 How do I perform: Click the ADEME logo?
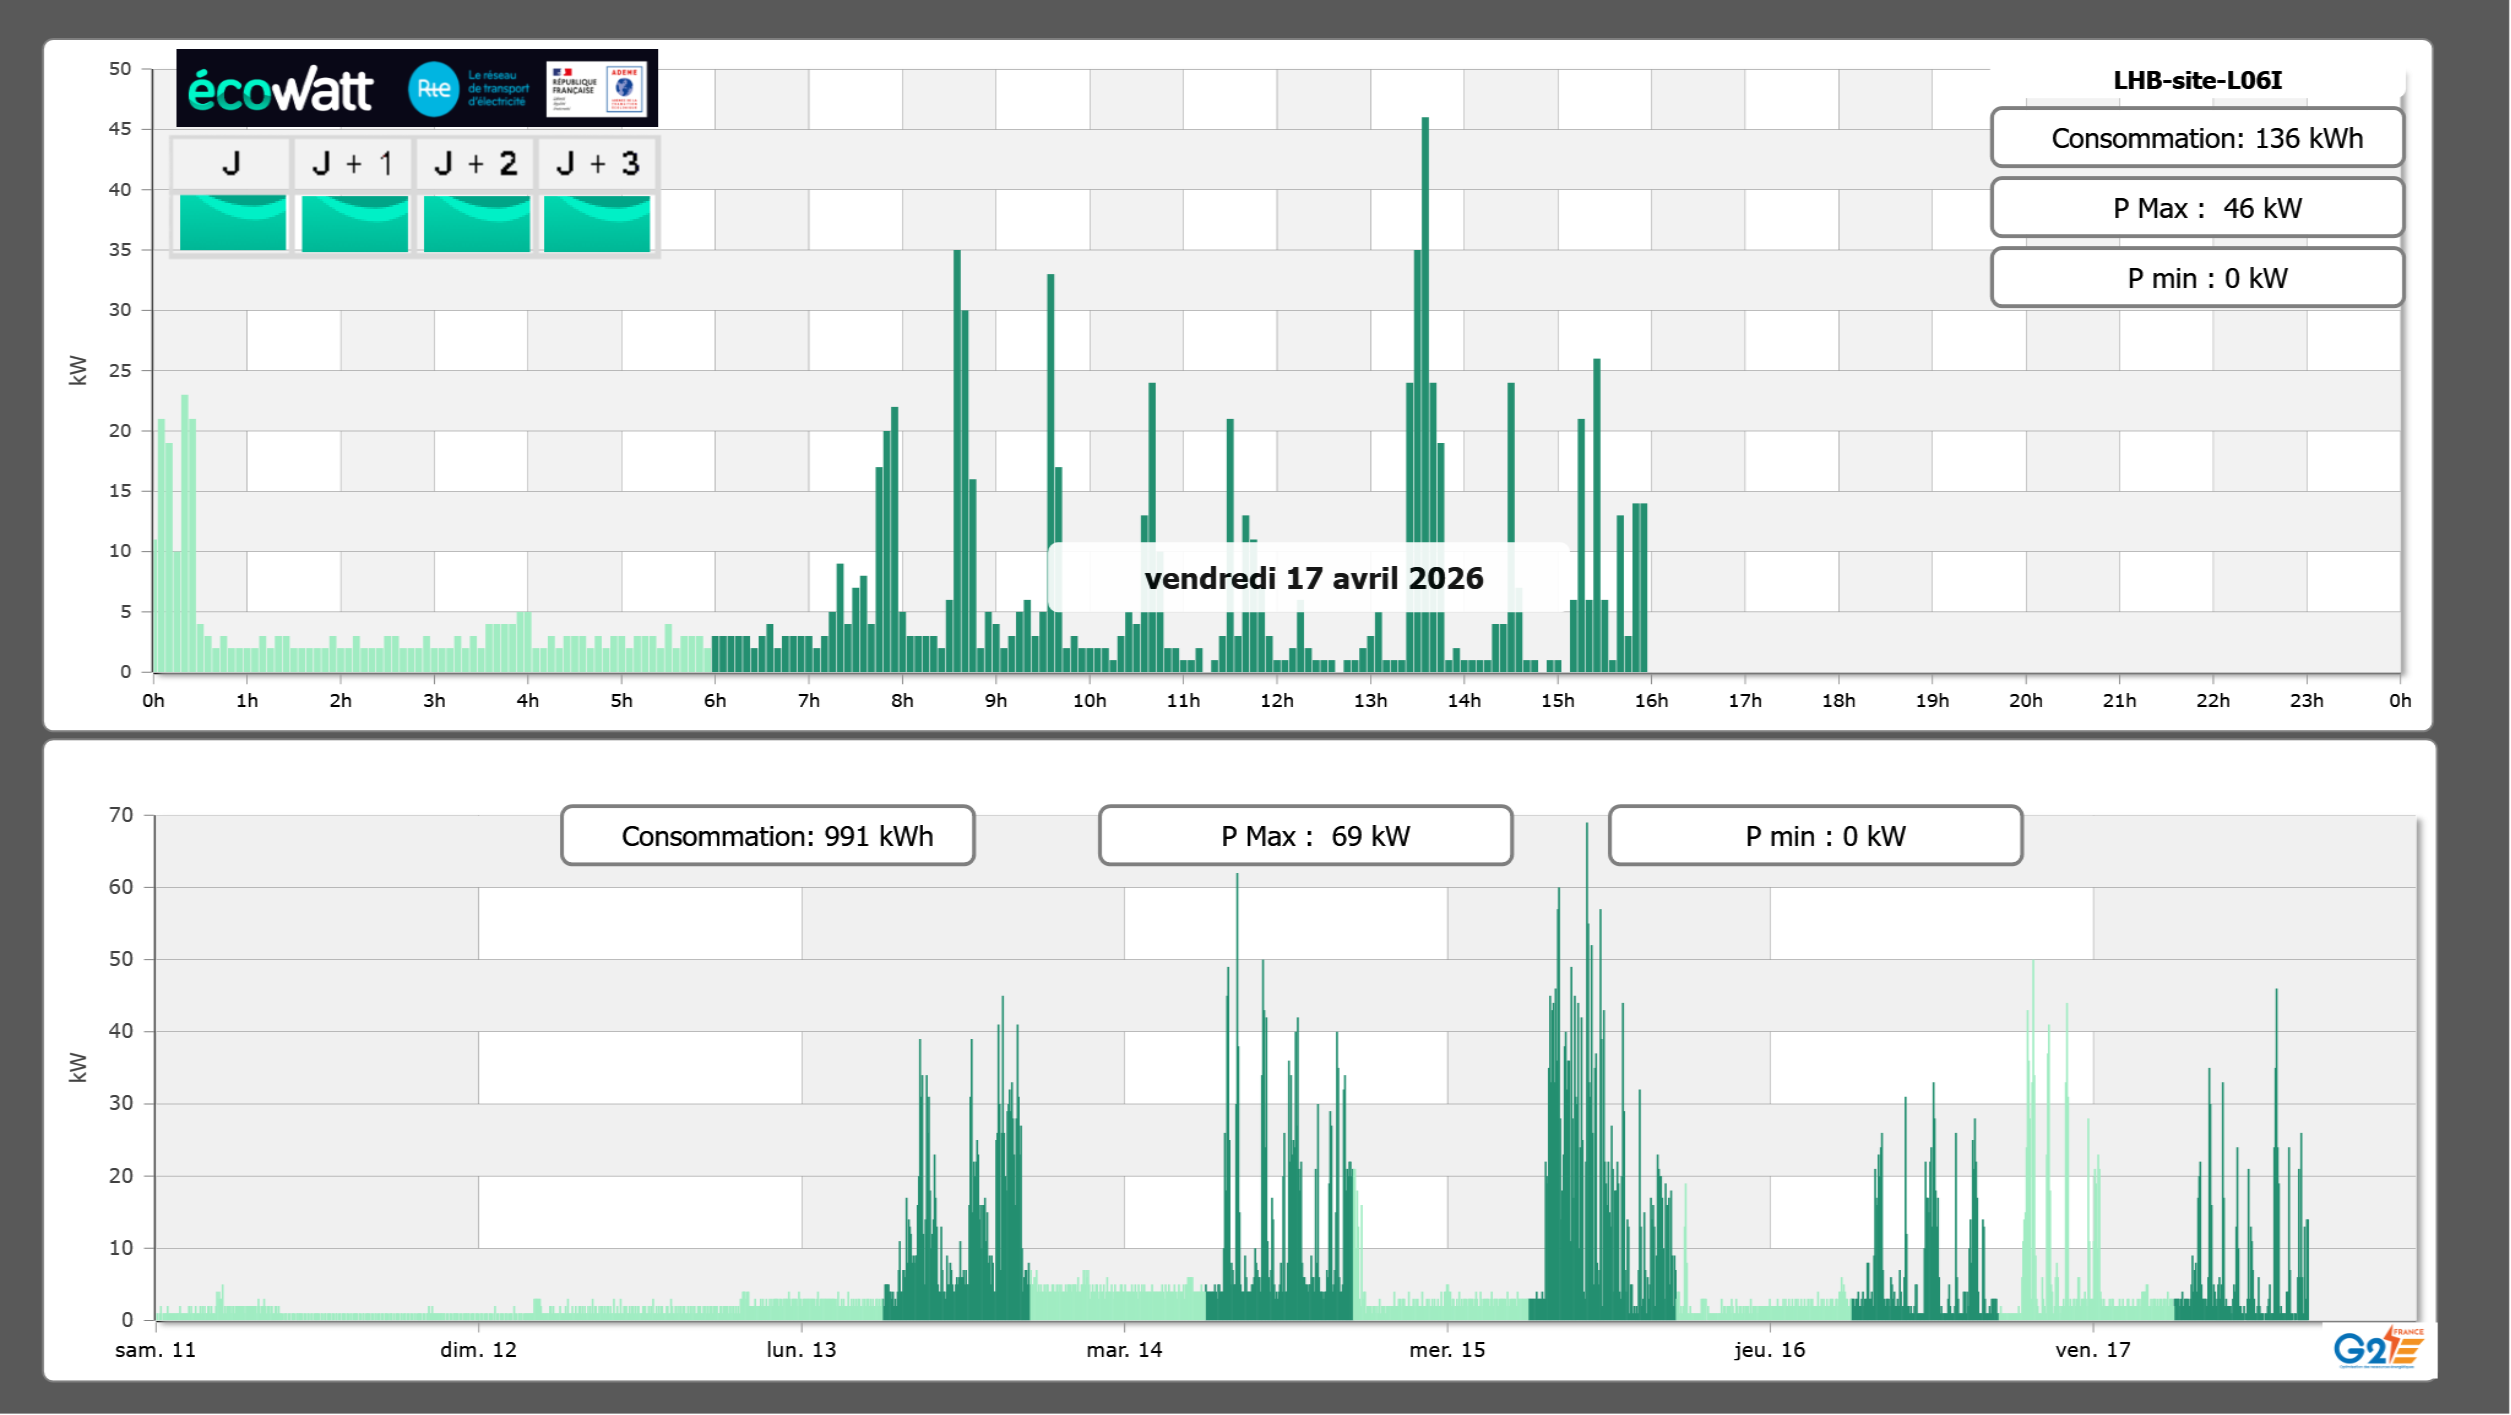[x=625, y=88]
